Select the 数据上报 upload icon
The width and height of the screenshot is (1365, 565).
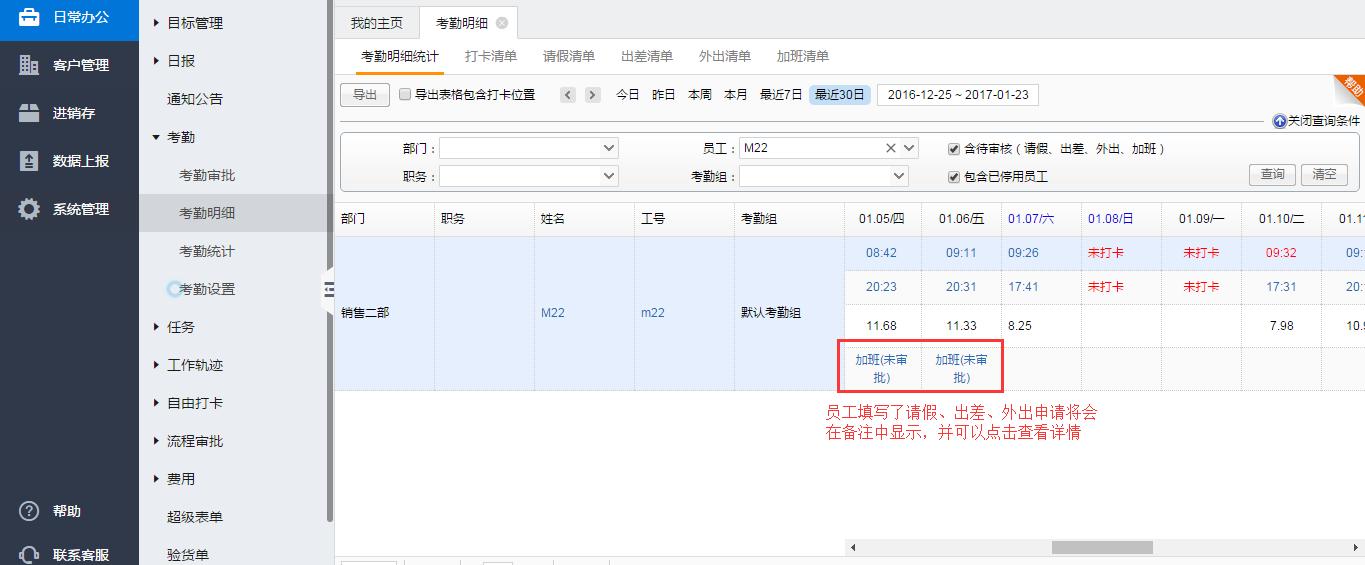pos(29,161)
